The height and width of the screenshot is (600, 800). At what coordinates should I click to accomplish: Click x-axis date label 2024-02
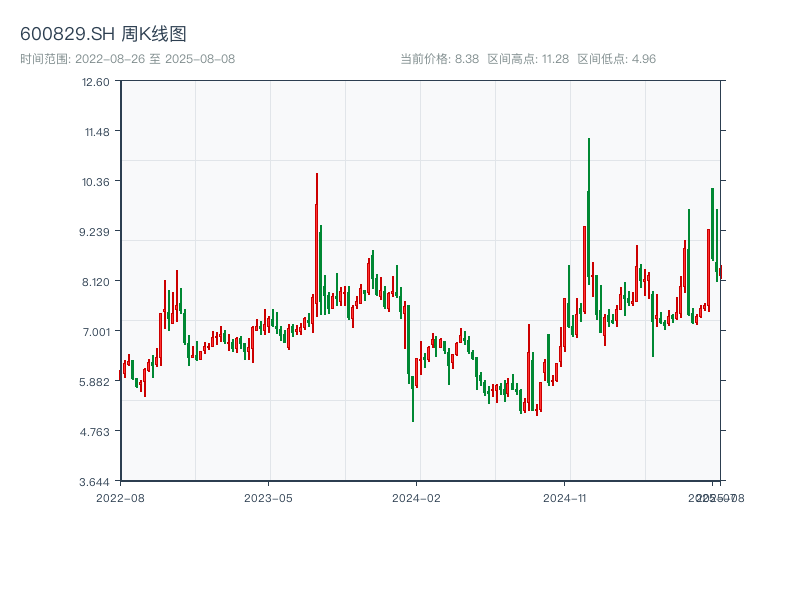point(416,498)
